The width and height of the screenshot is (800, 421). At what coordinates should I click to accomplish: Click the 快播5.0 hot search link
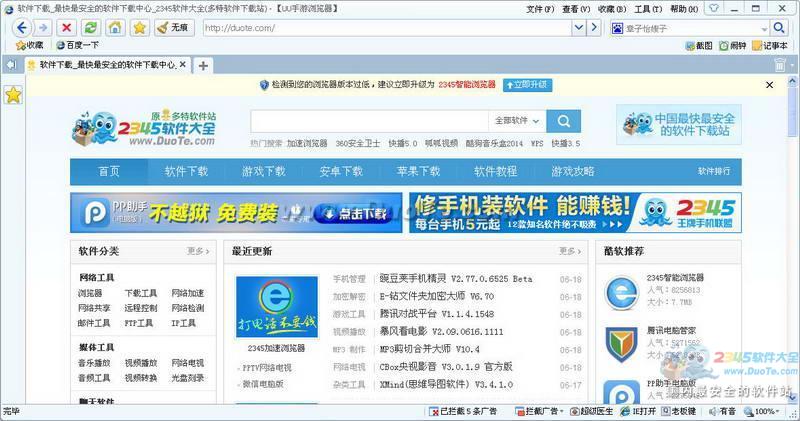pos(403,144)
